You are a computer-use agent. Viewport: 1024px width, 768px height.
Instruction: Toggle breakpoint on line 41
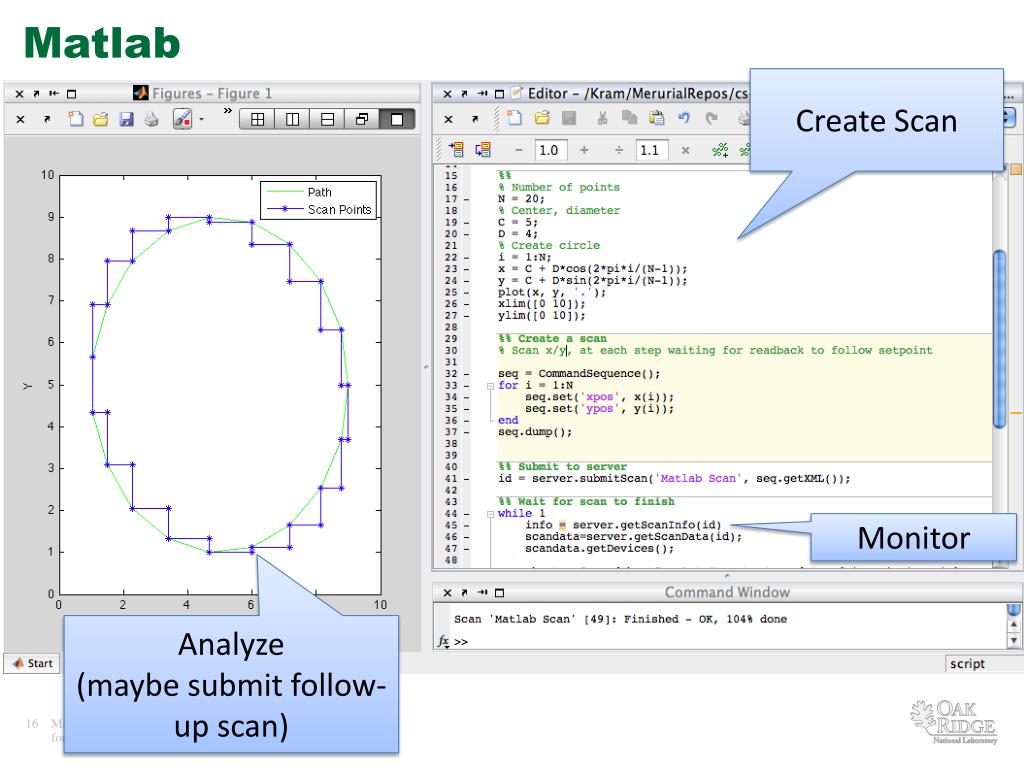(467, 479)
